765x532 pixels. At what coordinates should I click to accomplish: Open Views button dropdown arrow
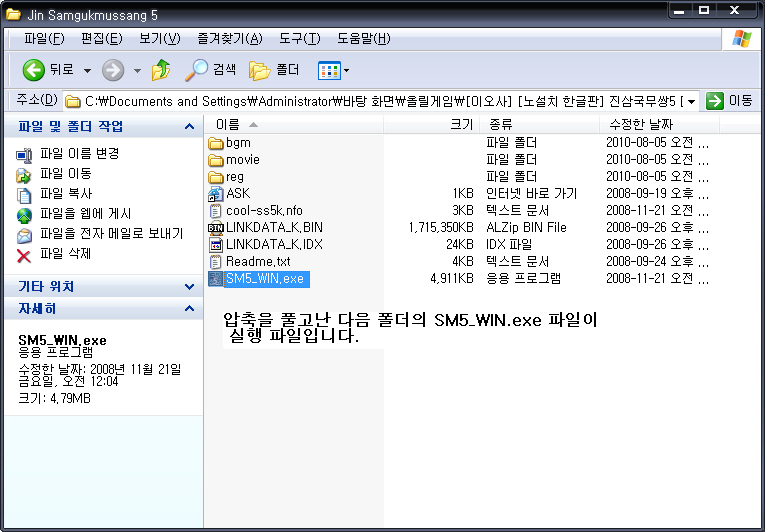(x=346, y=71)
